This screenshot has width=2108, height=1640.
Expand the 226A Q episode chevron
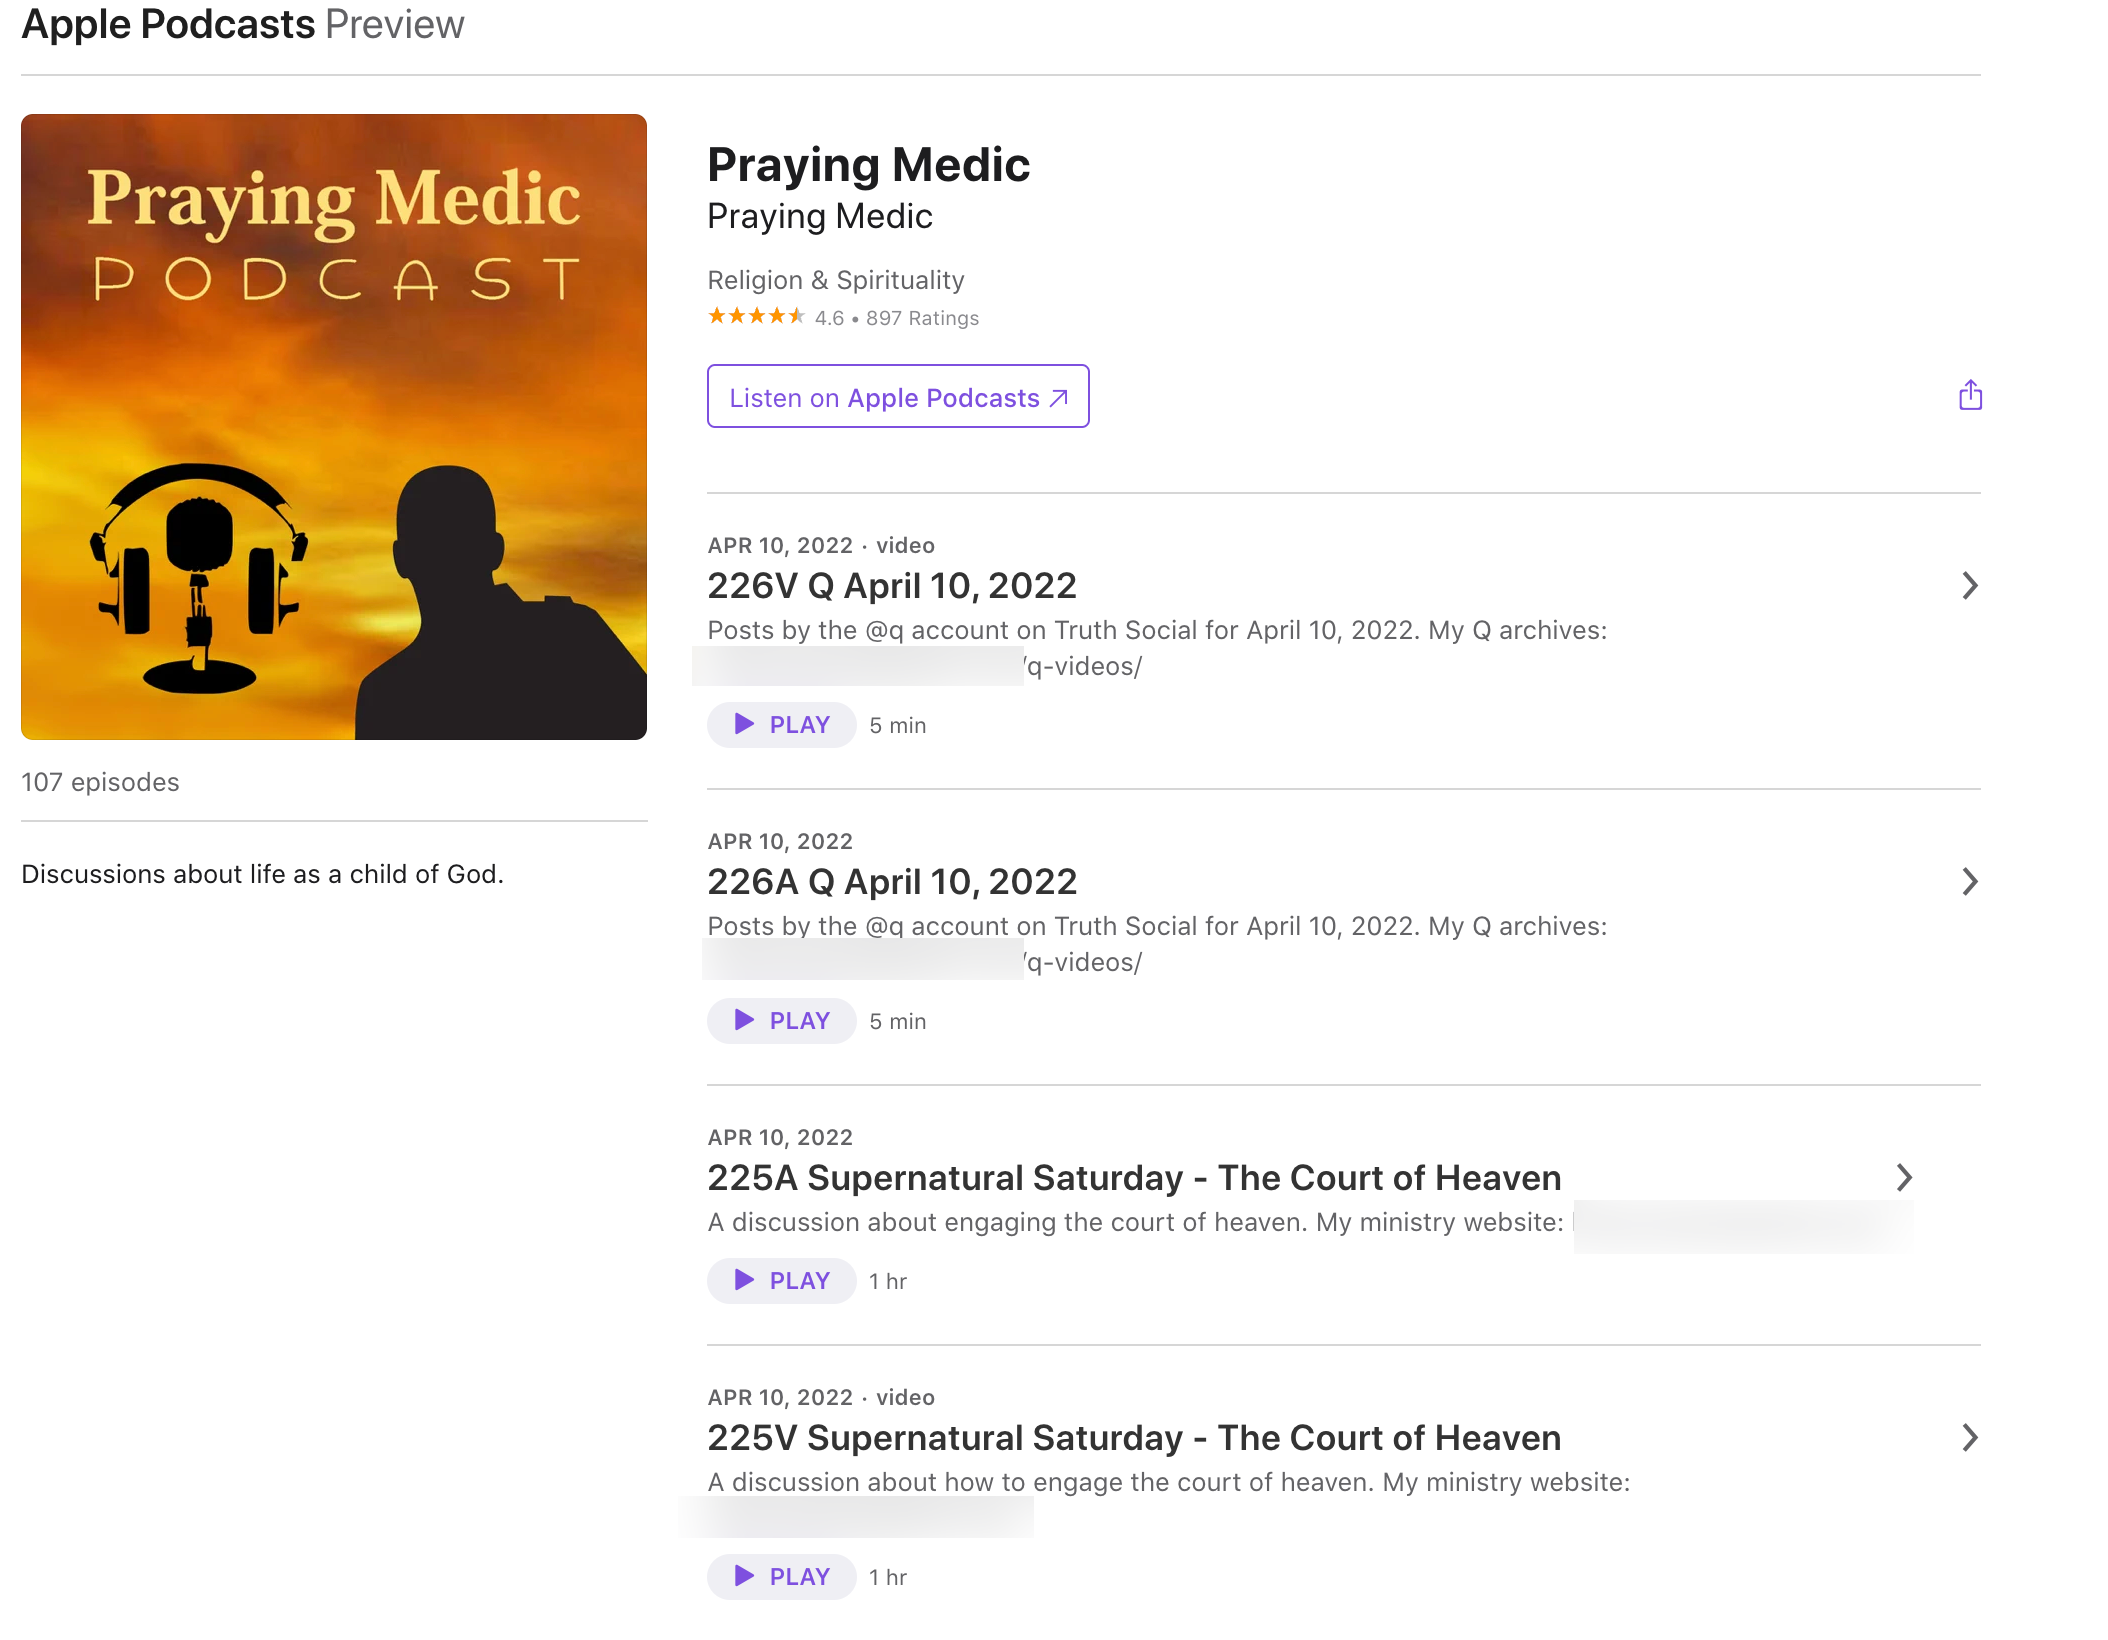tap(1969, 881)
